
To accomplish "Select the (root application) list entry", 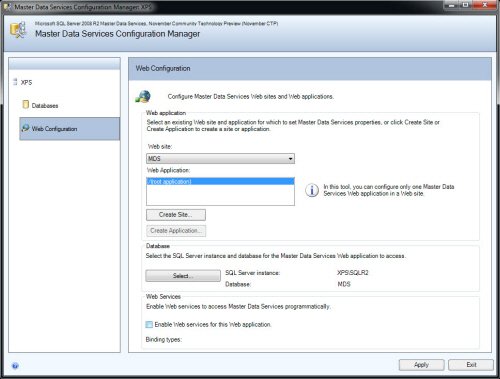I will (x=220, y=181).
